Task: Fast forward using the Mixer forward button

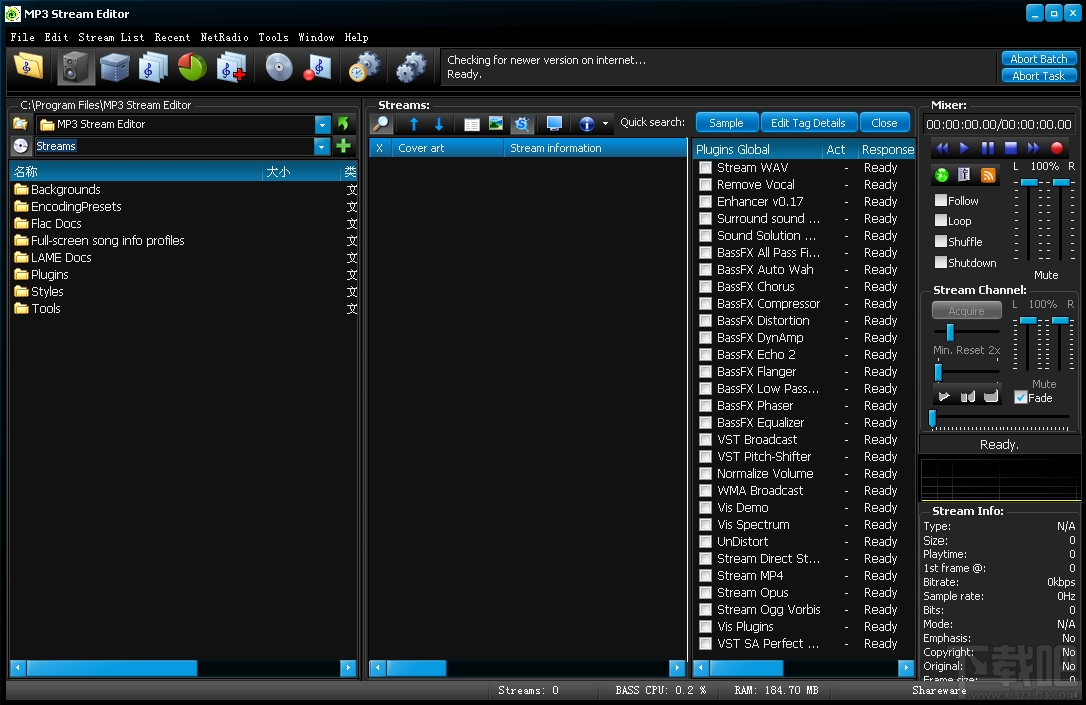Action: pos(1033,148)
